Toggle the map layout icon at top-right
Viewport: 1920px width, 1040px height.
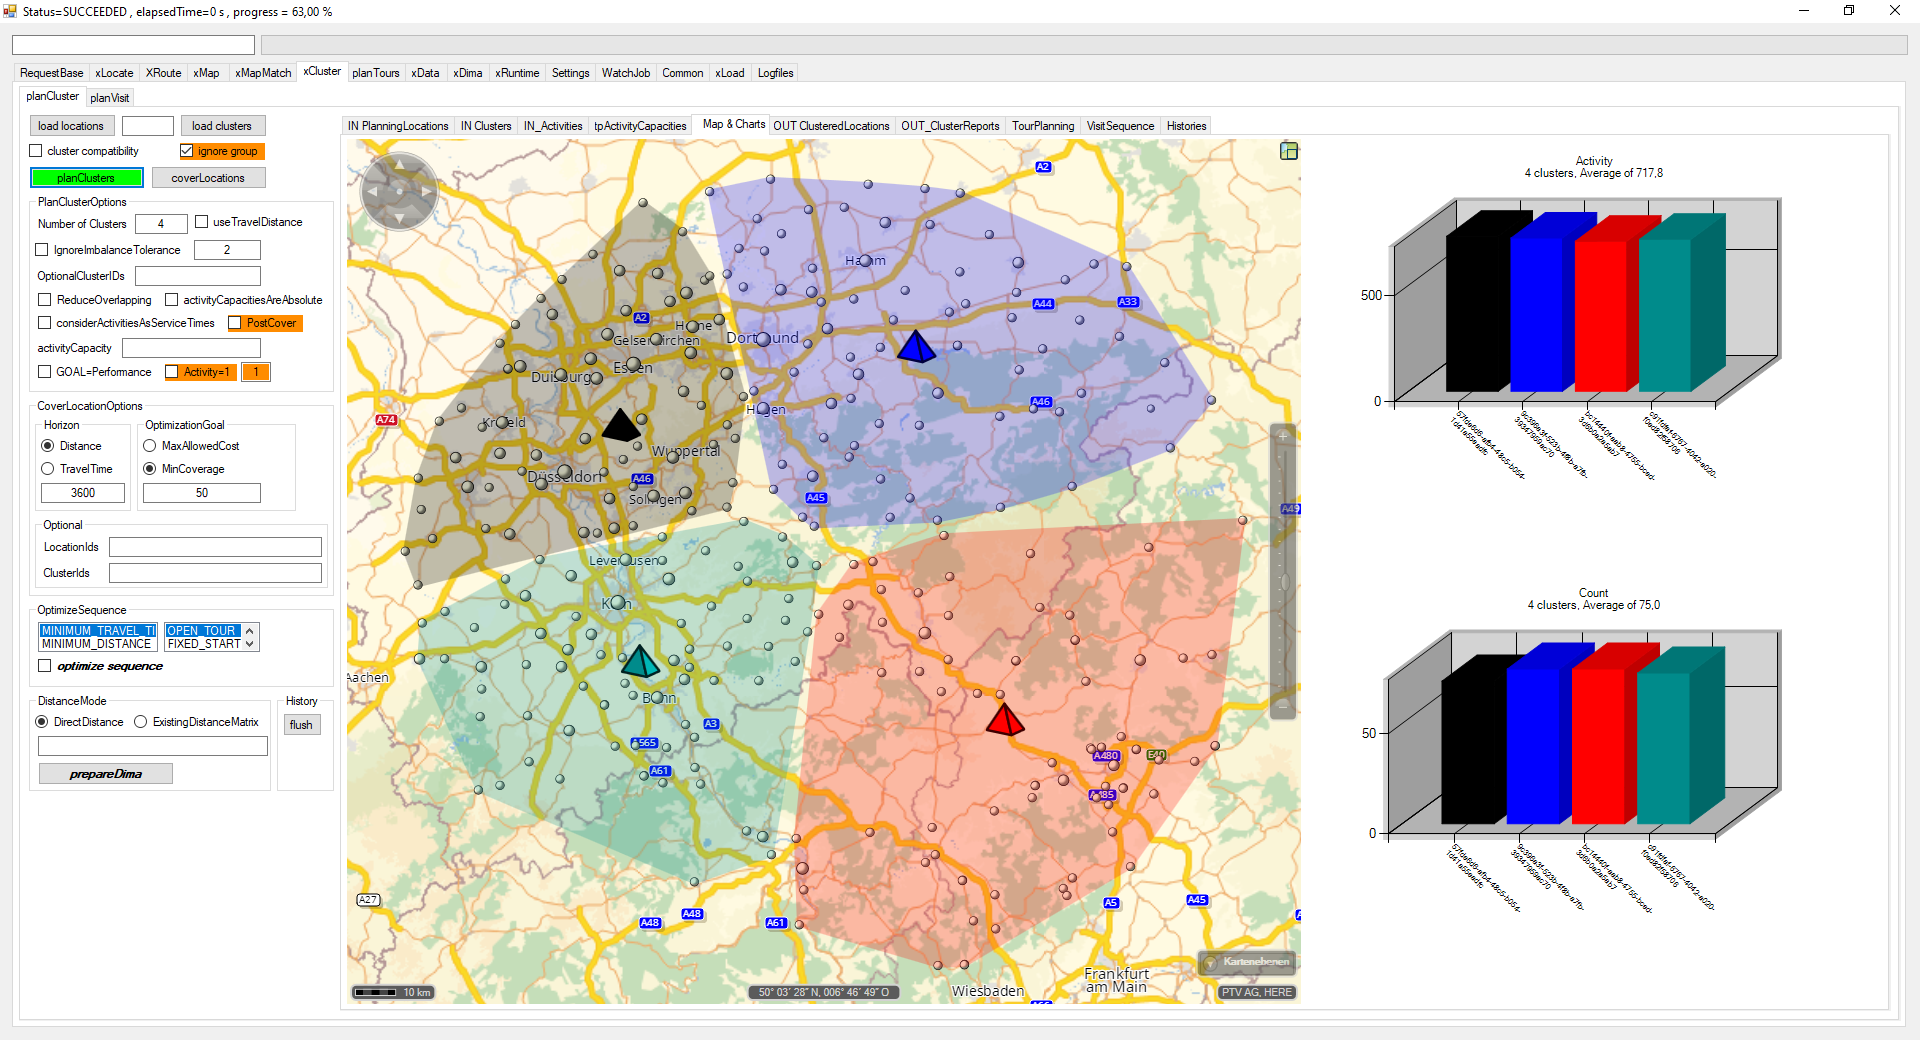(1289, 151)
